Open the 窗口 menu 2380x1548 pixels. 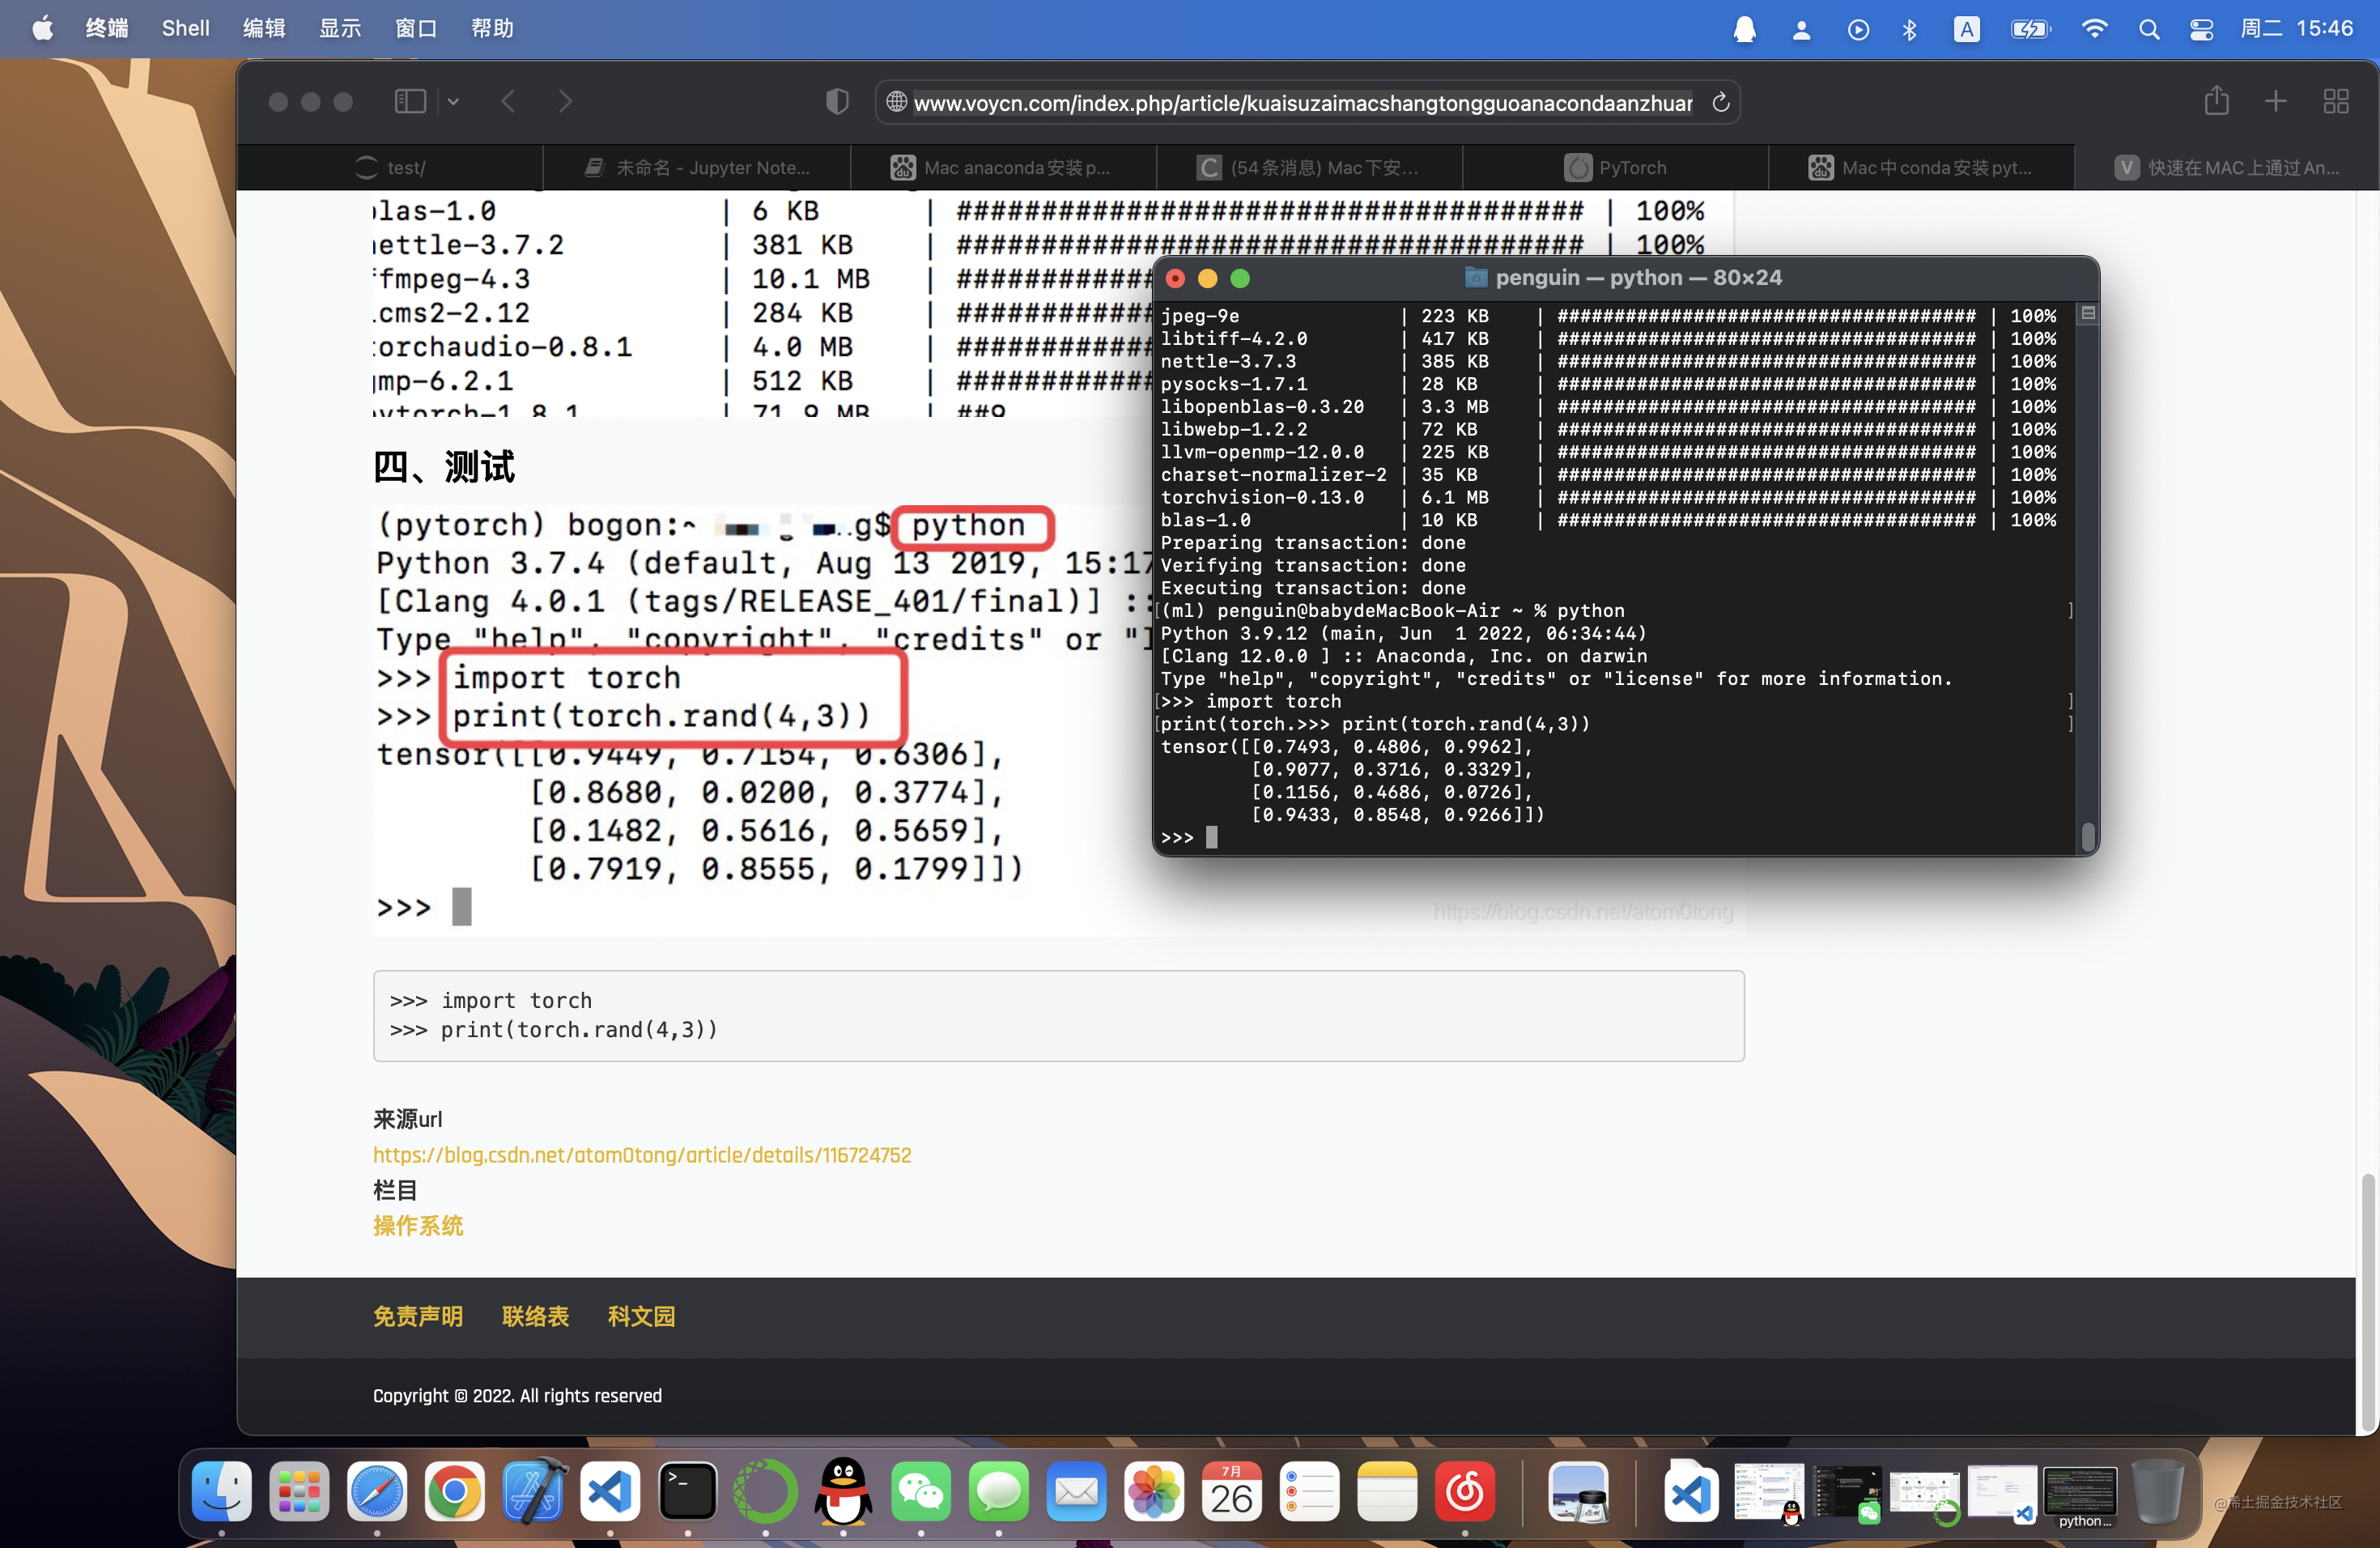pyautogui.click(x=416, y=28)
